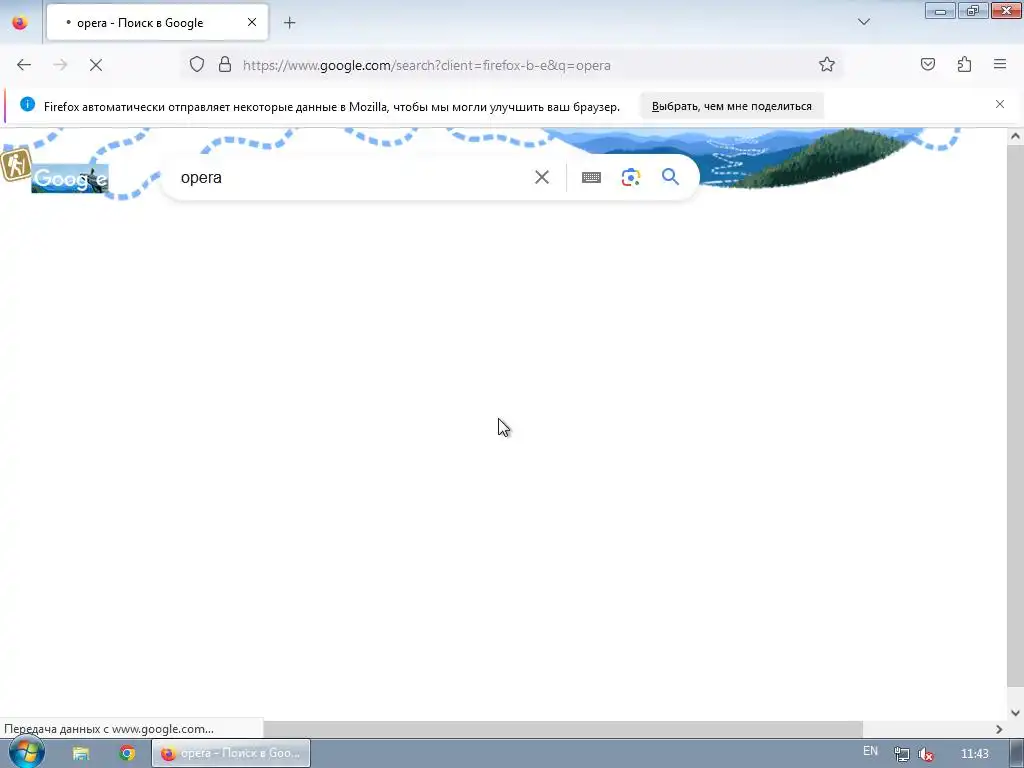Click Выбрать, чем мне поделиться button

click(x=731, y=106)
